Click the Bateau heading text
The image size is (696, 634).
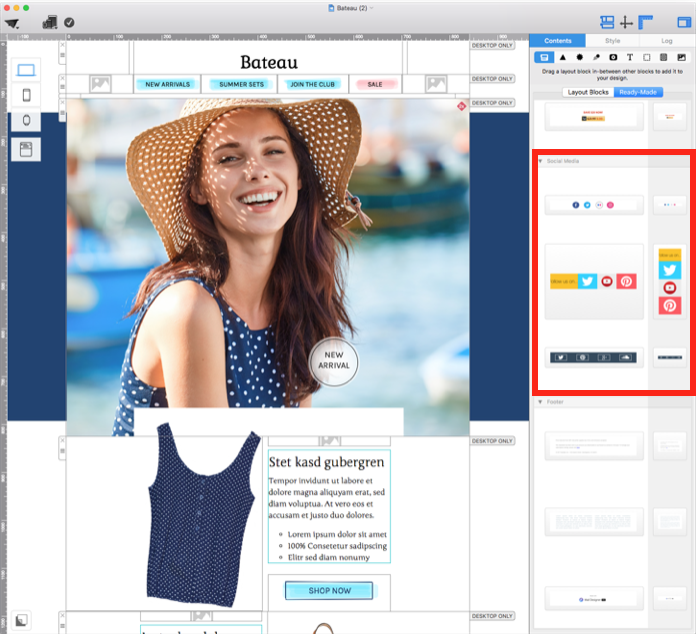pos(269,62)
